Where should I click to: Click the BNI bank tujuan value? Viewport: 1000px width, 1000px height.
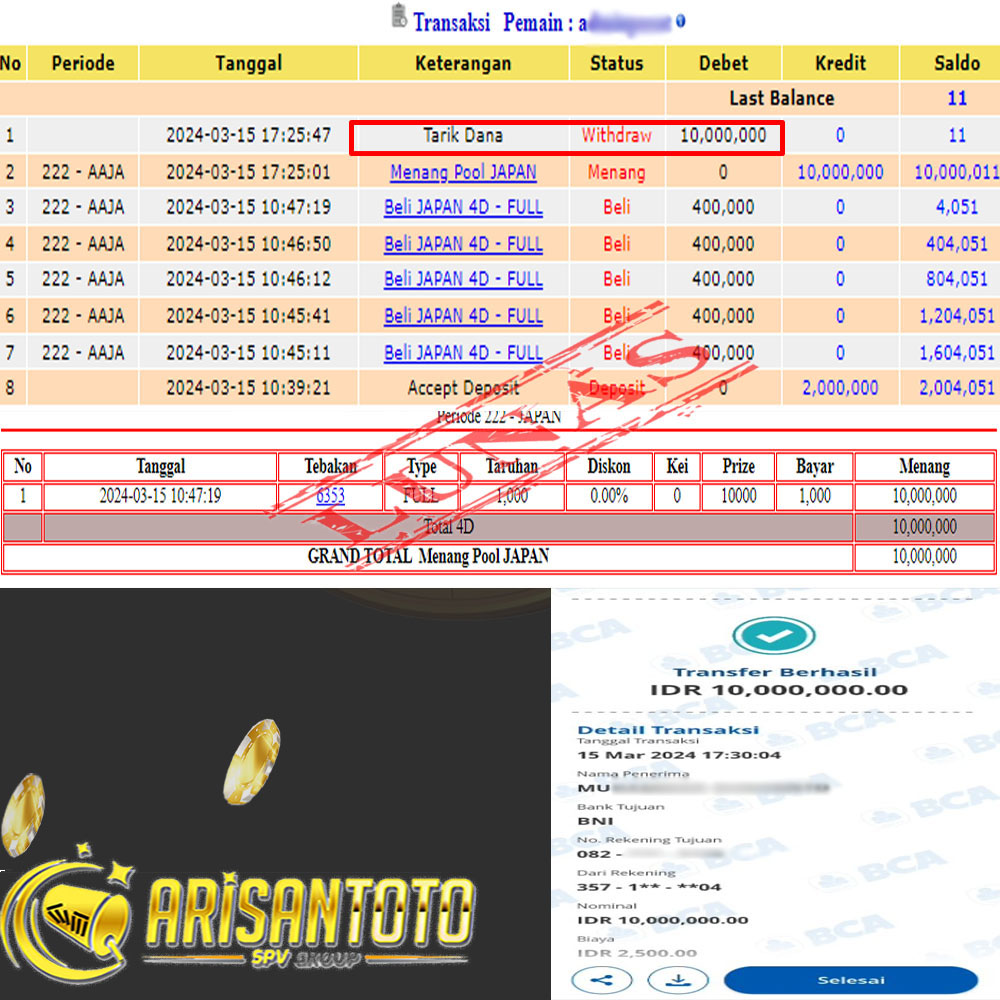[x=595, y=821]
